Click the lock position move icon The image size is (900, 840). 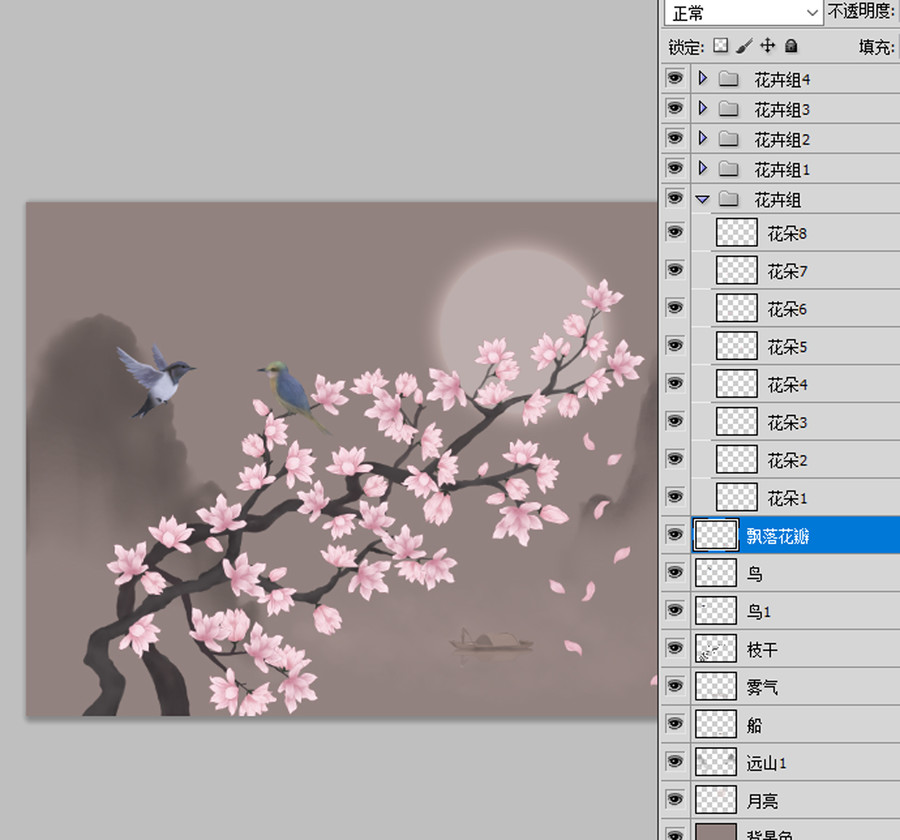click(767, 45)
